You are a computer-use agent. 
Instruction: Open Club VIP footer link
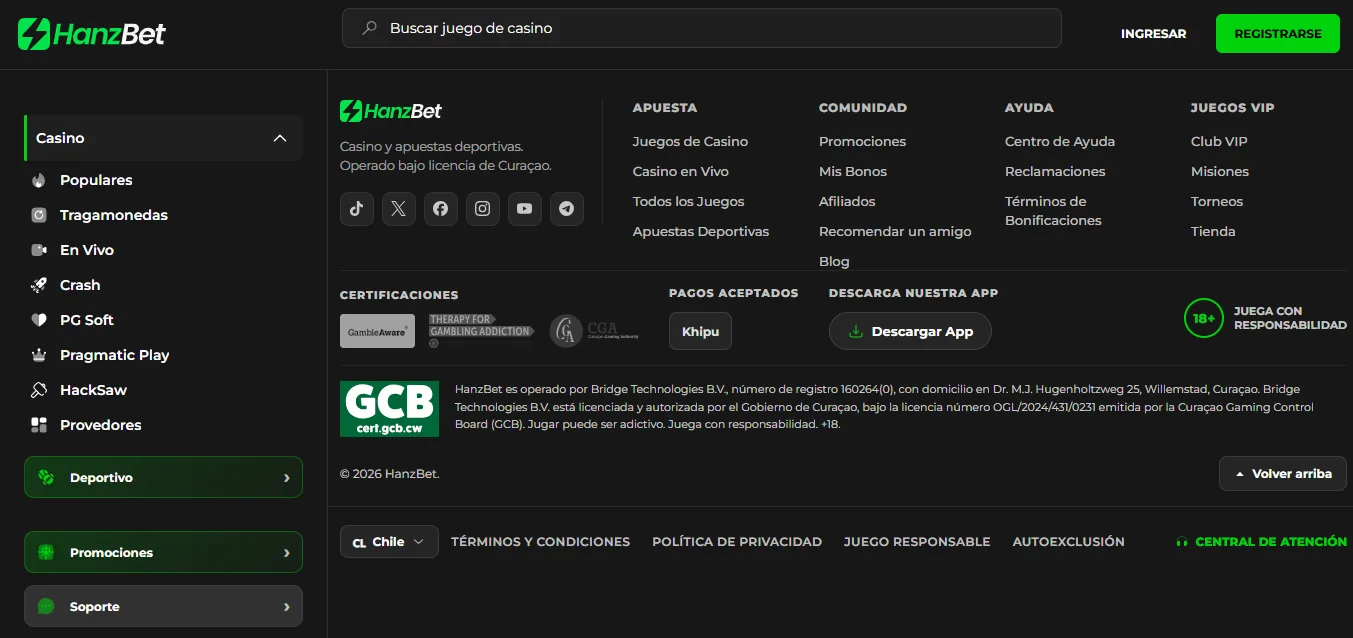(1219, 142)
